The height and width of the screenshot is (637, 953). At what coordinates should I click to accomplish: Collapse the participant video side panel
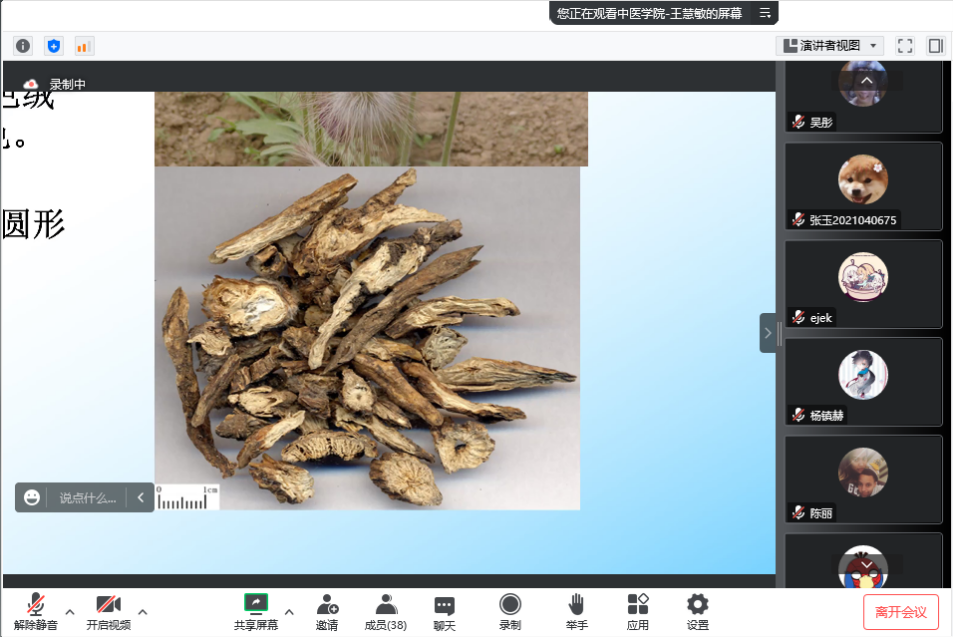(x=767, y=333)
